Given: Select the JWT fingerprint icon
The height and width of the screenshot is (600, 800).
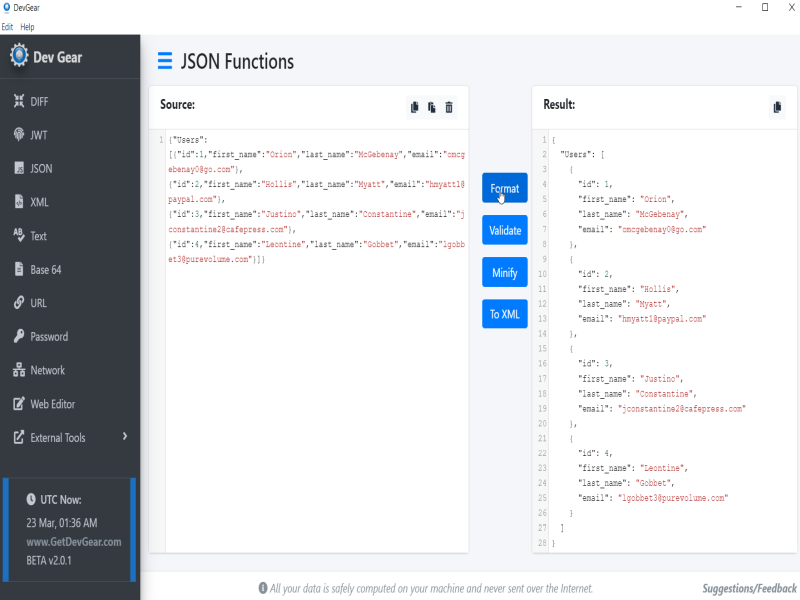Looking at the screenshot, I should (x=19, y=135).
